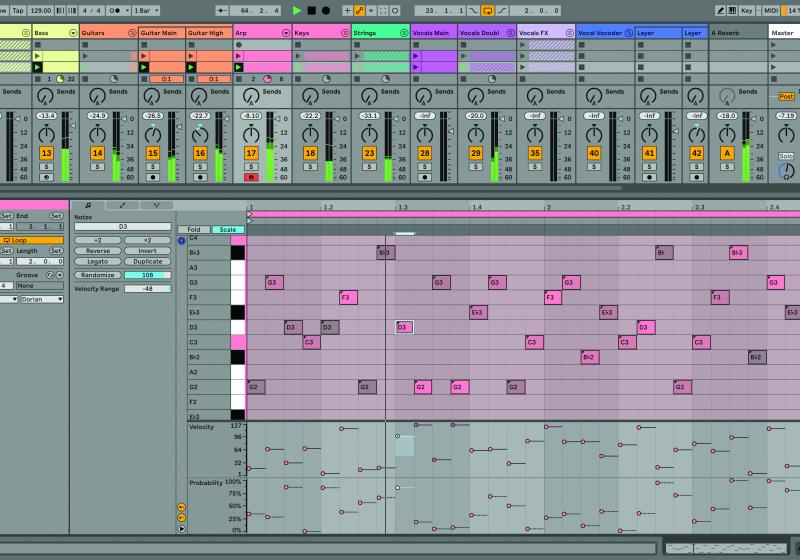Viewport: 800px width, 560px height.
Task: Enable the Arrangement Record button
Action: 326,10
